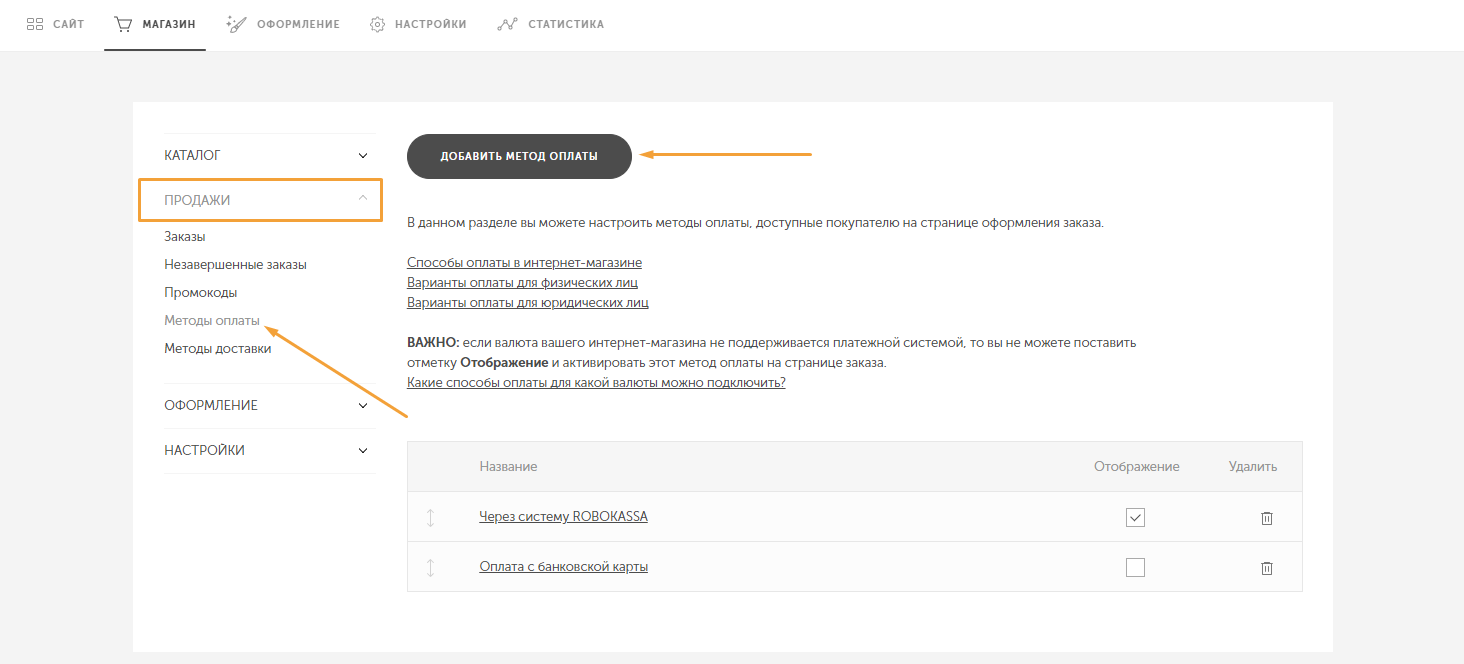This screenshot has height=664, width=1464.
Task: Click the shopping cart icon for МАГАЗИН
Action: click(x=123, y=24)
